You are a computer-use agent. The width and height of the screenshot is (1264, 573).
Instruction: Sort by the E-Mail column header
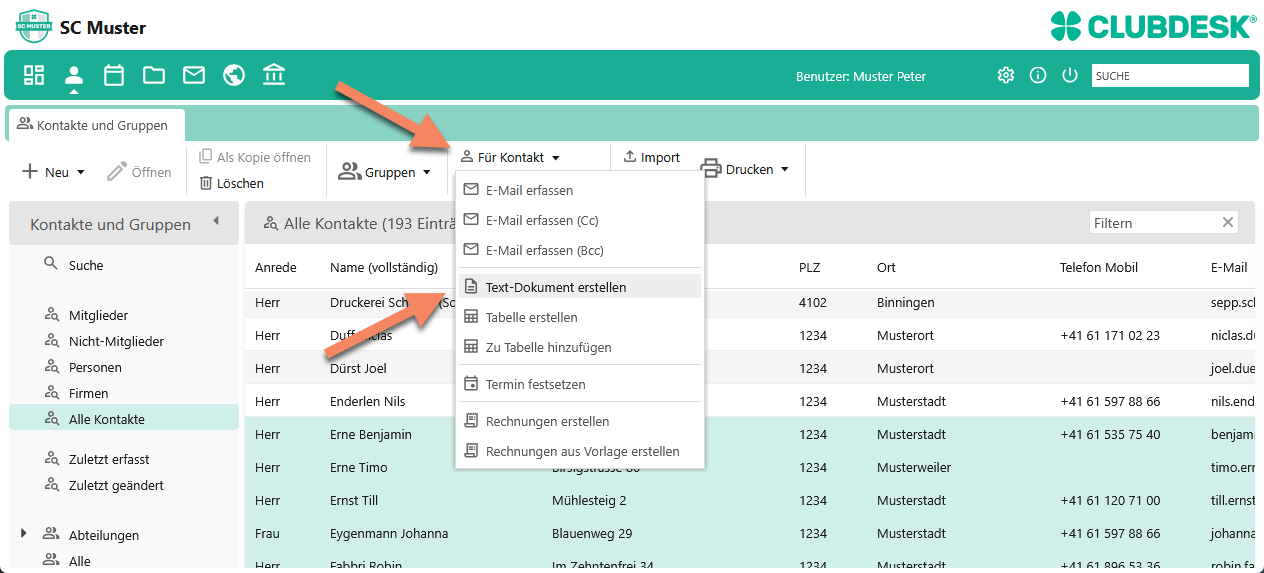pyautogui.click(x=1228, y=267)
